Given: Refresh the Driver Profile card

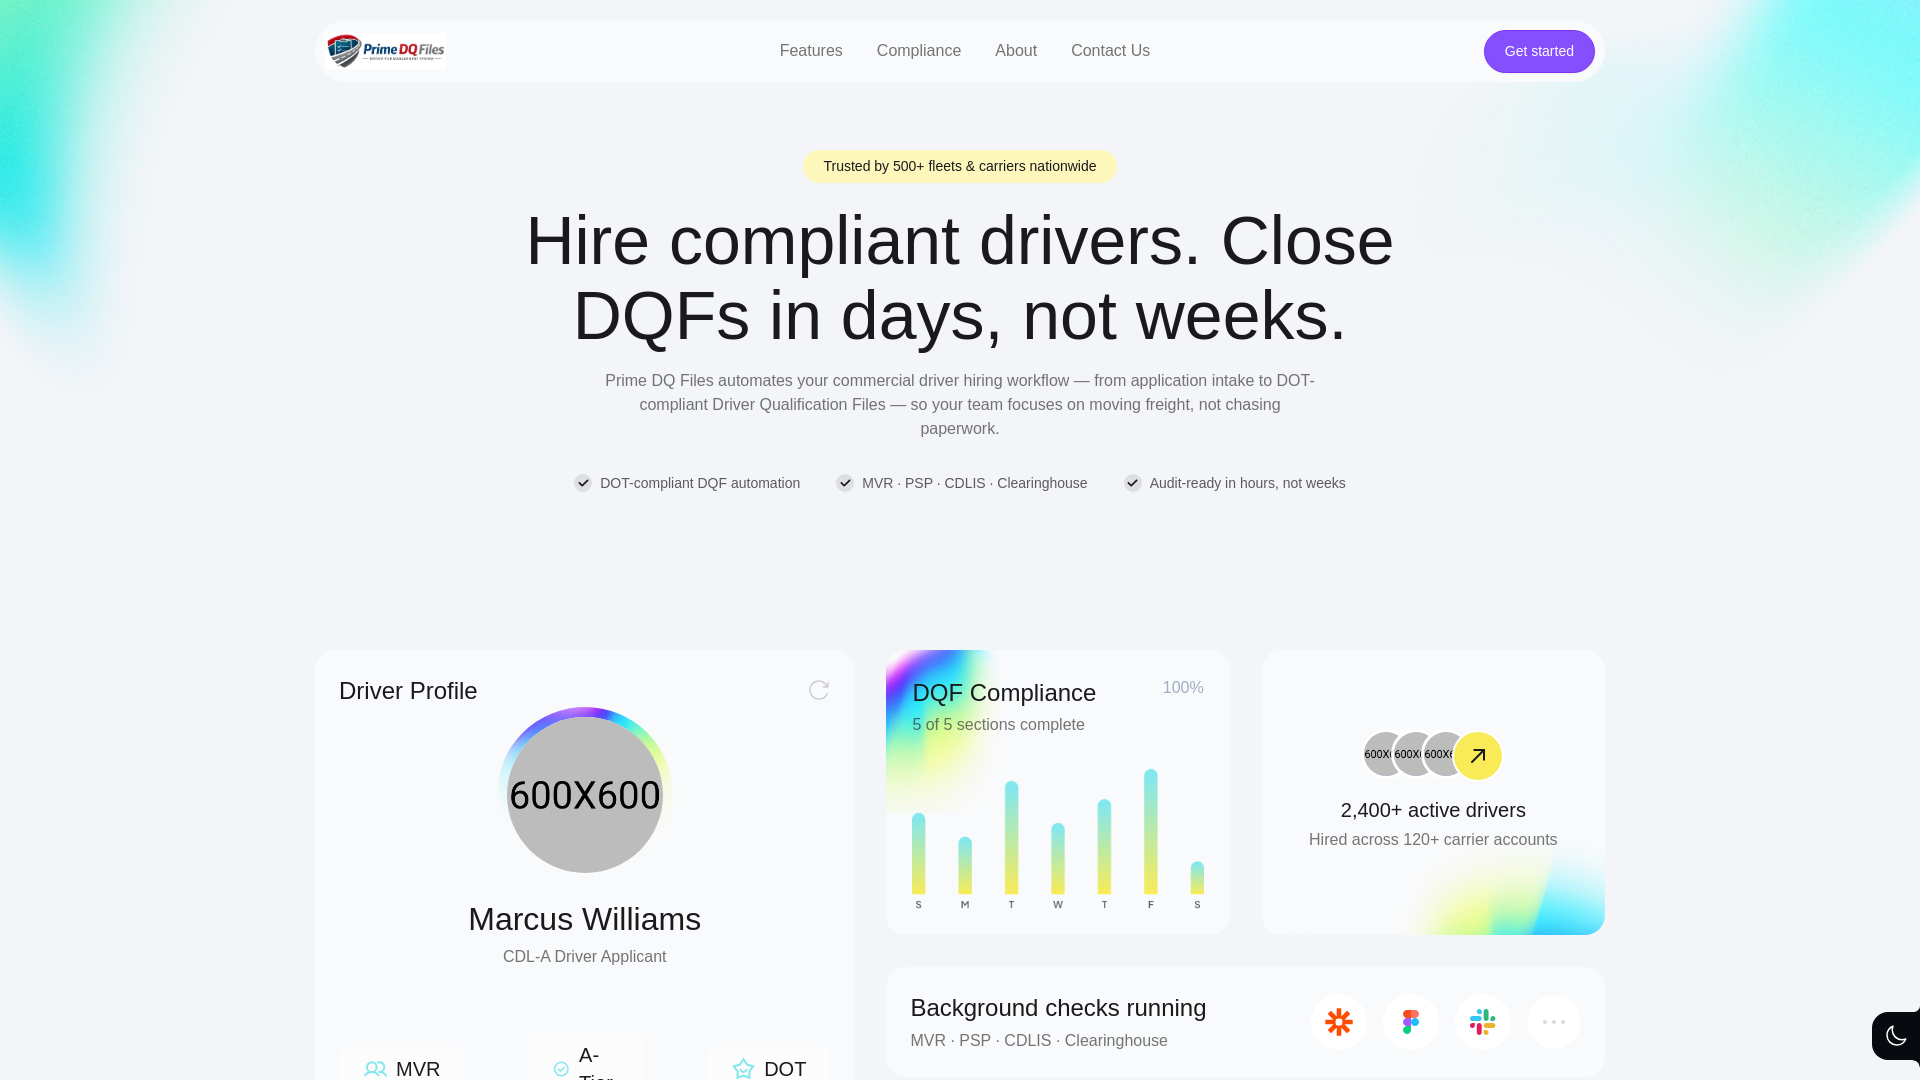Looking at the screenshot, I should click(819, 690).
